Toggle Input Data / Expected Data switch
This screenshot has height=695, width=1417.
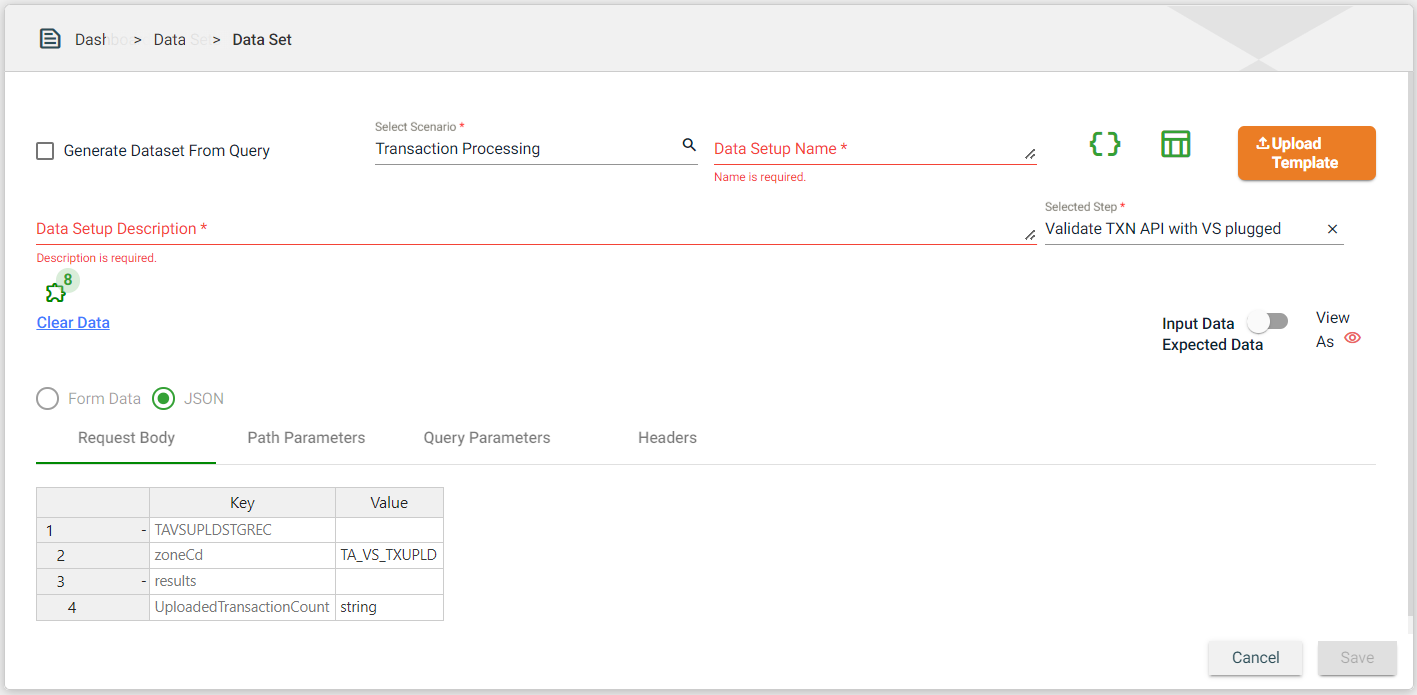1267,322
